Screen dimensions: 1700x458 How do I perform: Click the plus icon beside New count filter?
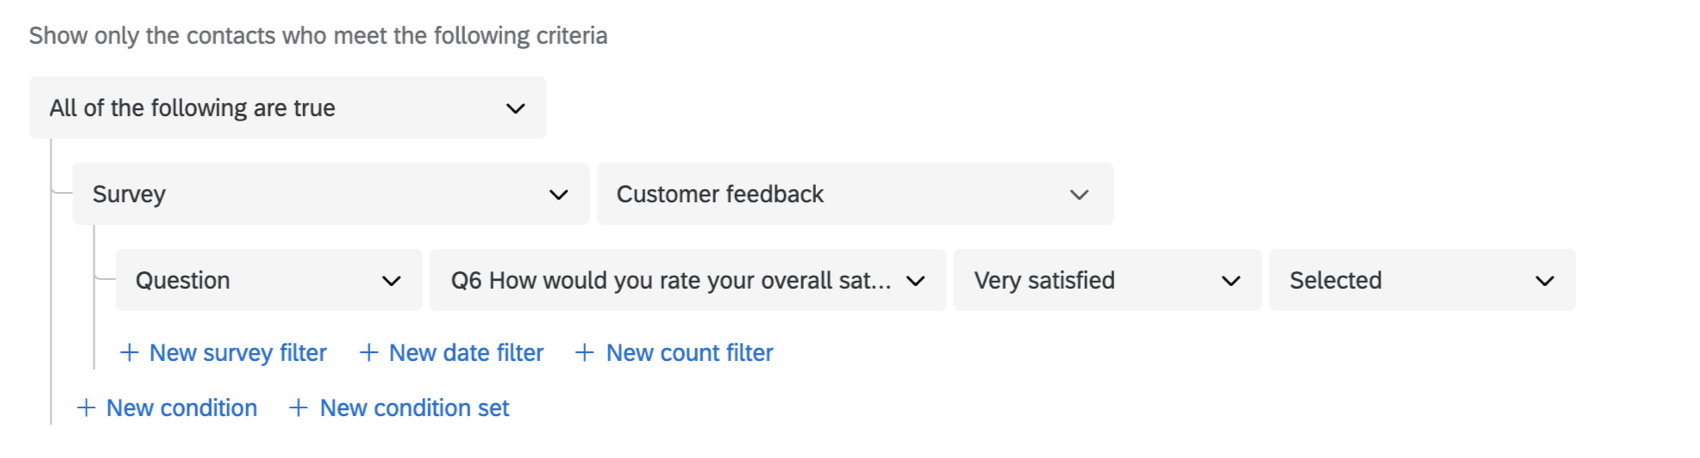point(585,353)
